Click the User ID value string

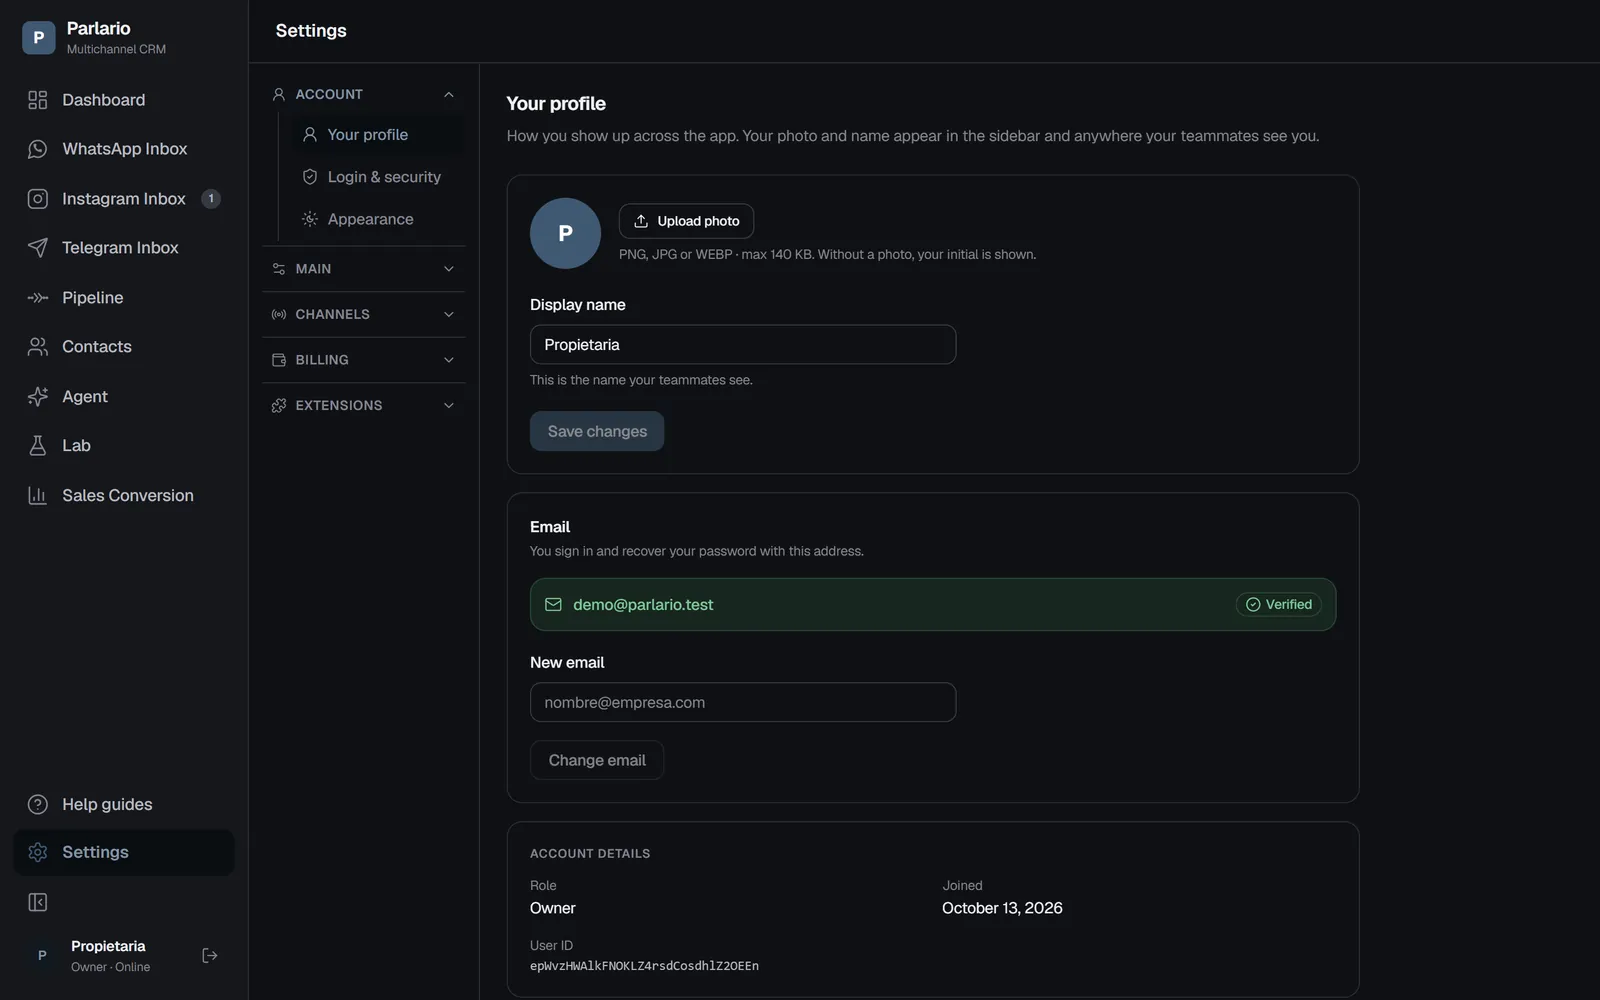(644, 966)
